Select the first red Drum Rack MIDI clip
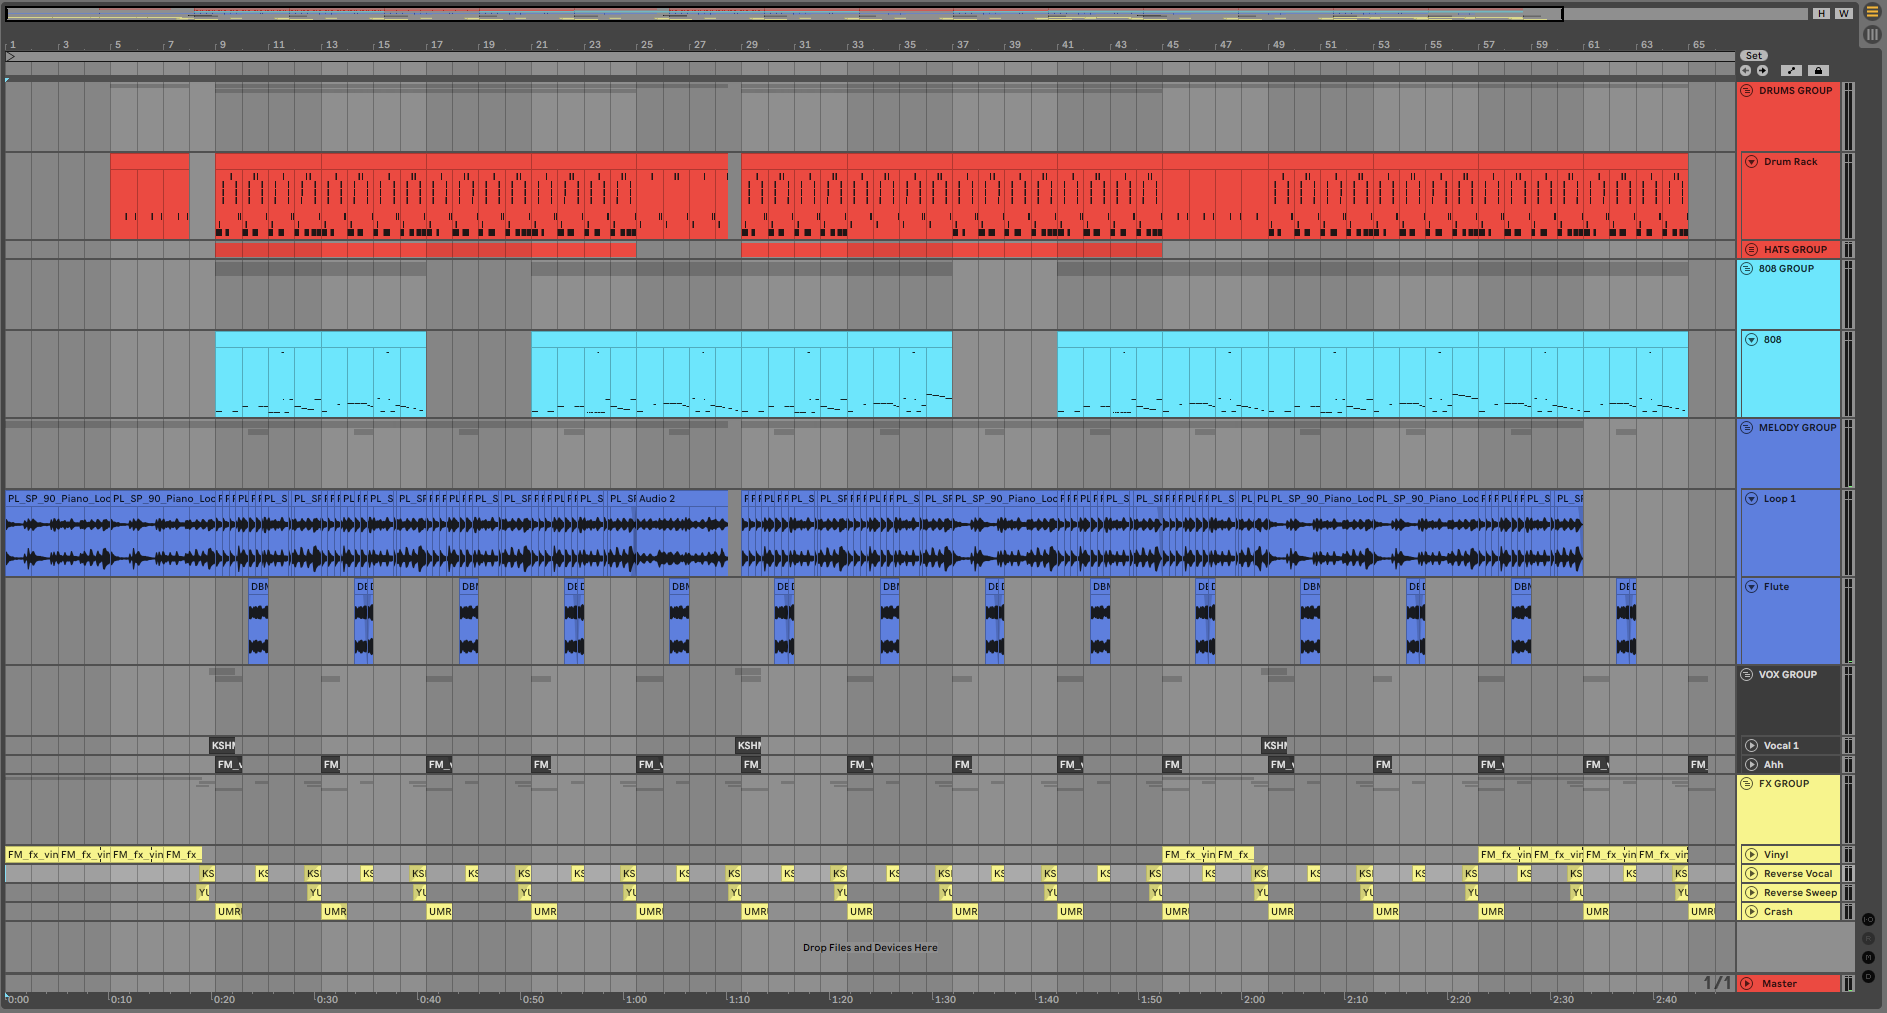 click(150, 196)
